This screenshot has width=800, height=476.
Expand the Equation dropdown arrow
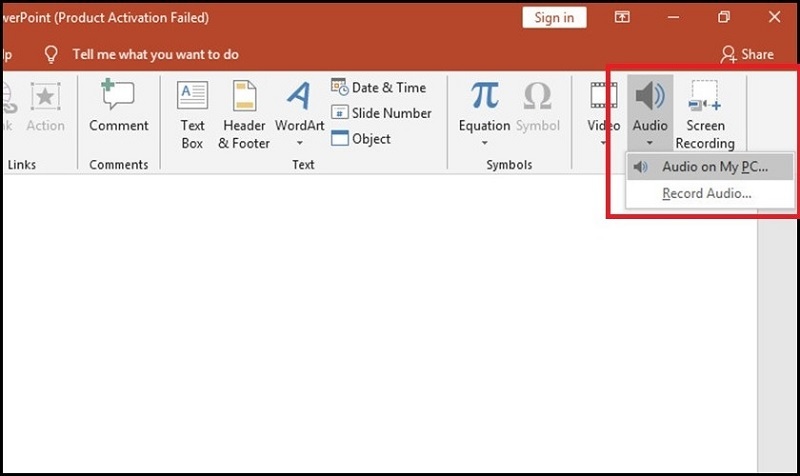point(484,143)
